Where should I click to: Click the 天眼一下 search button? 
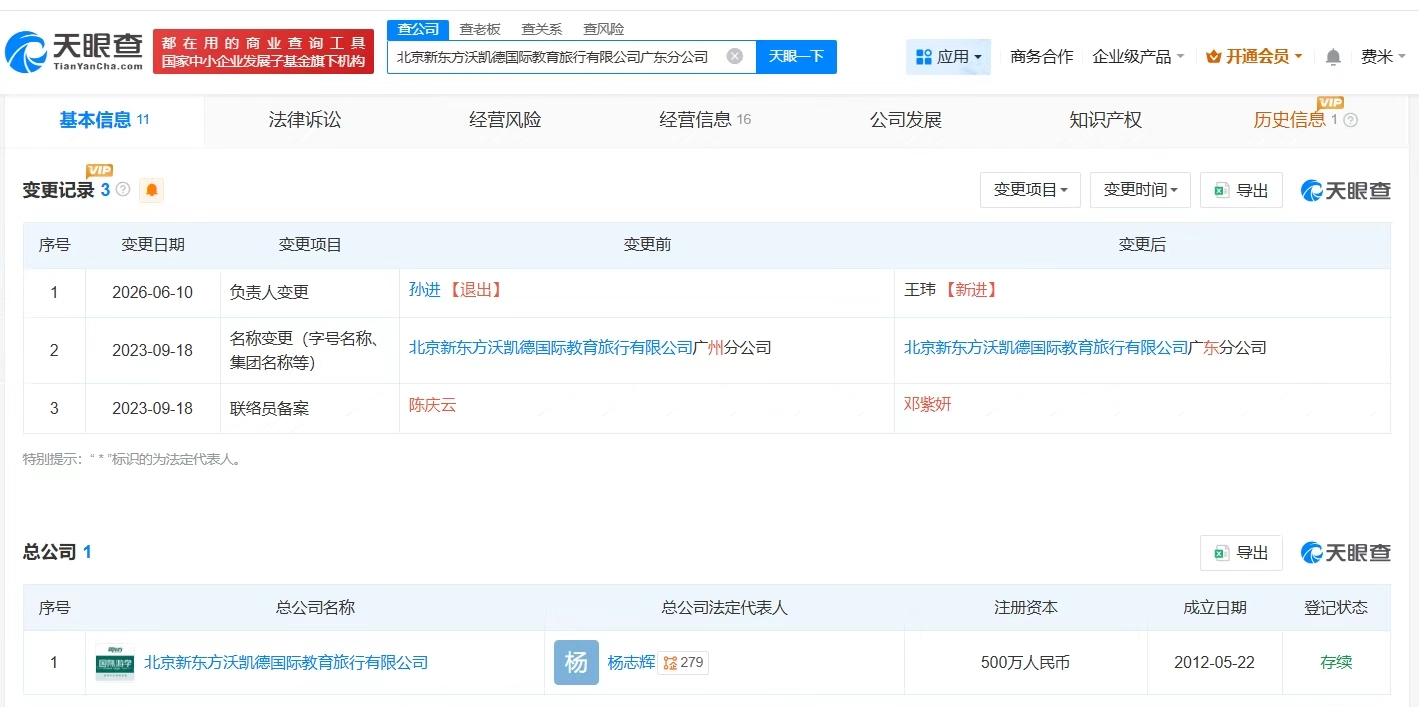click(796, 57)
